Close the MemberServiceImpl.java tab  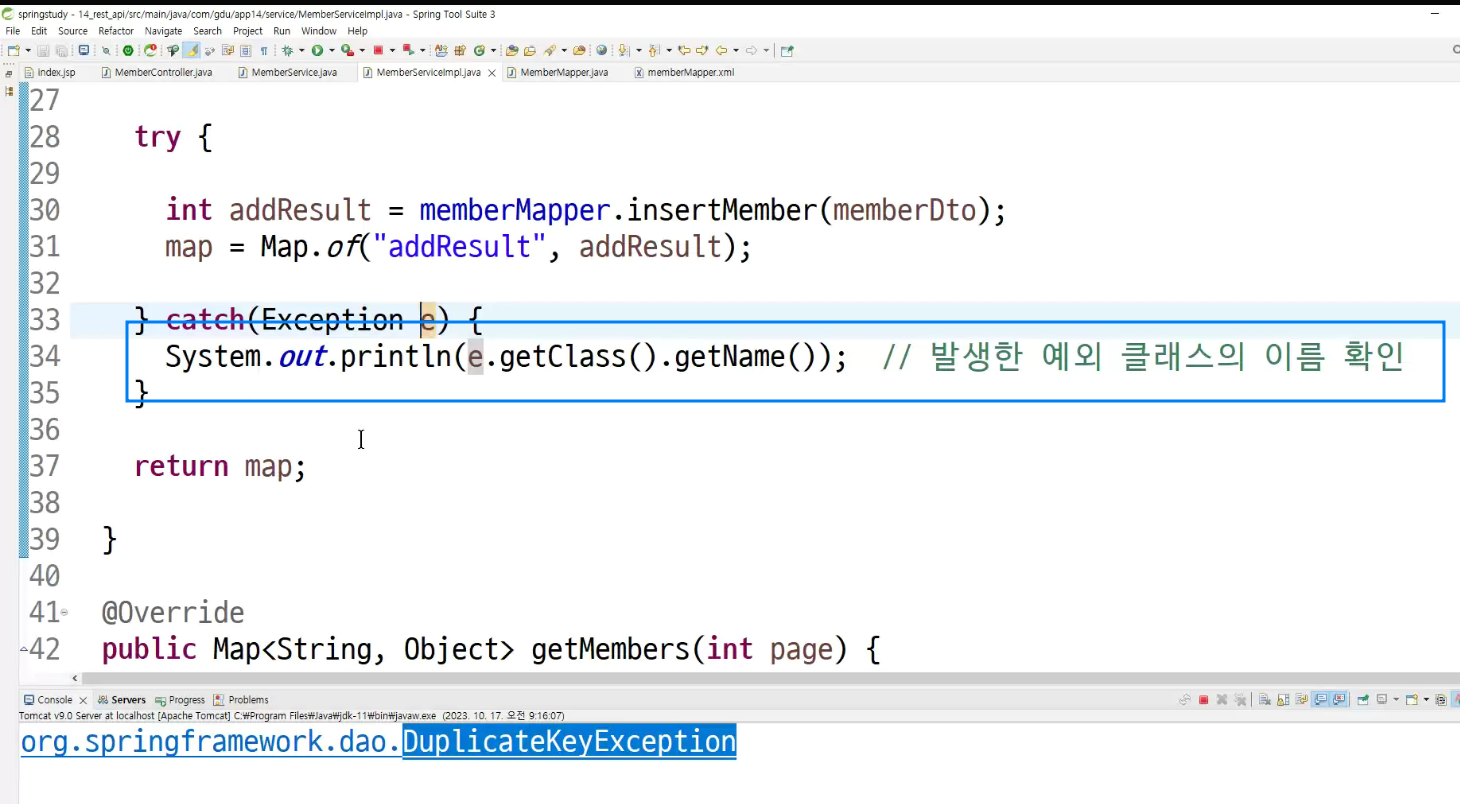[491, 73]
